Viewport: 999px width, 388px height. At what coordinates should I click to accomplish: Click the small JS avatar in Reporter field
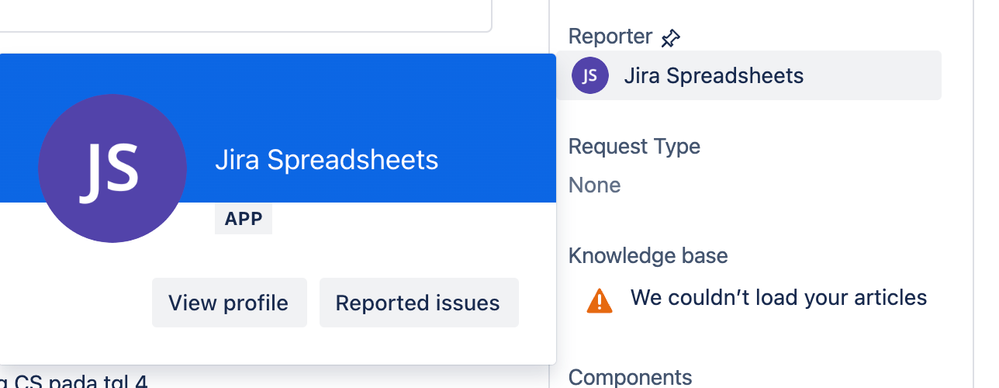[x=590, y=75]
